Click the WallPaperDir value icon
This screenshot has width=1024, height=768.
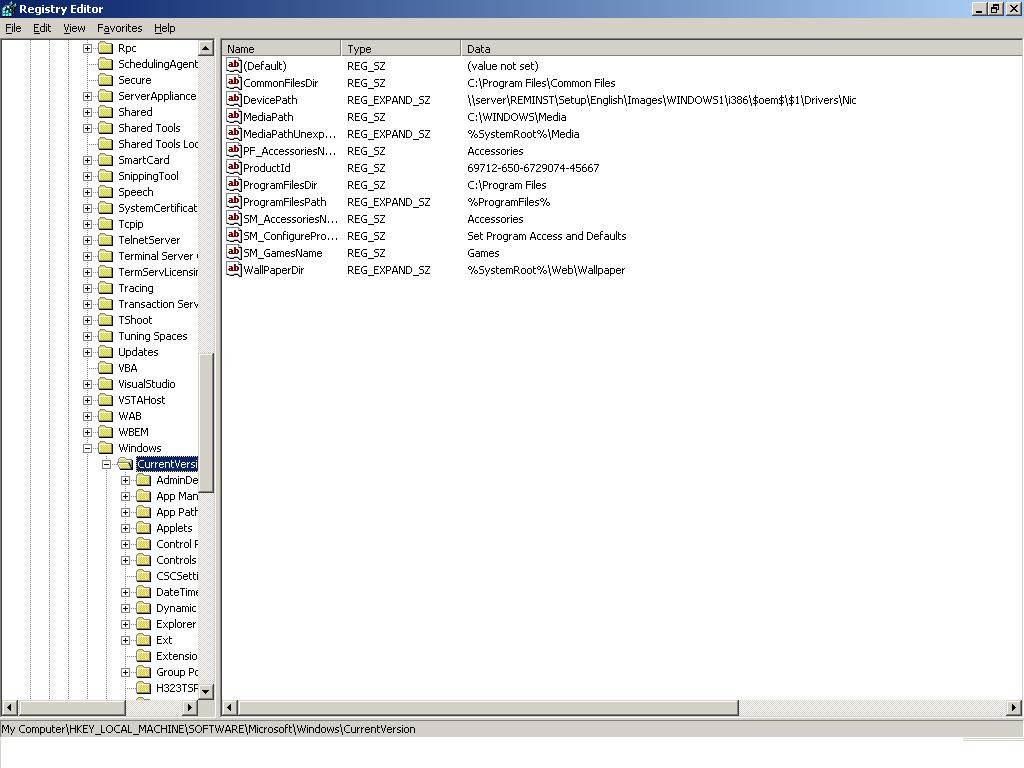(234, 269)
